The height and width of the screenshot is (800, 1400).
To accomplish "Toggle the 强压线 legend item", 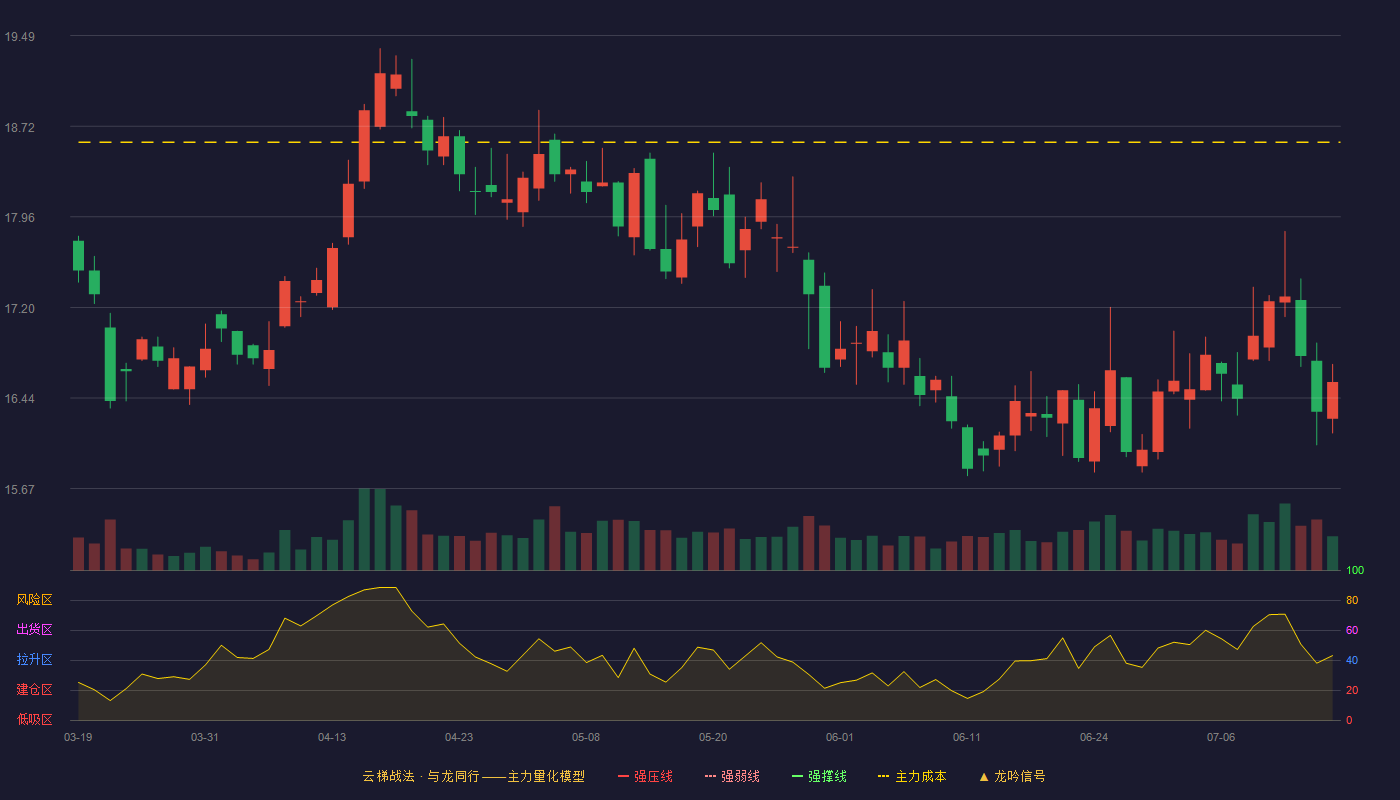I will [645, 776].
